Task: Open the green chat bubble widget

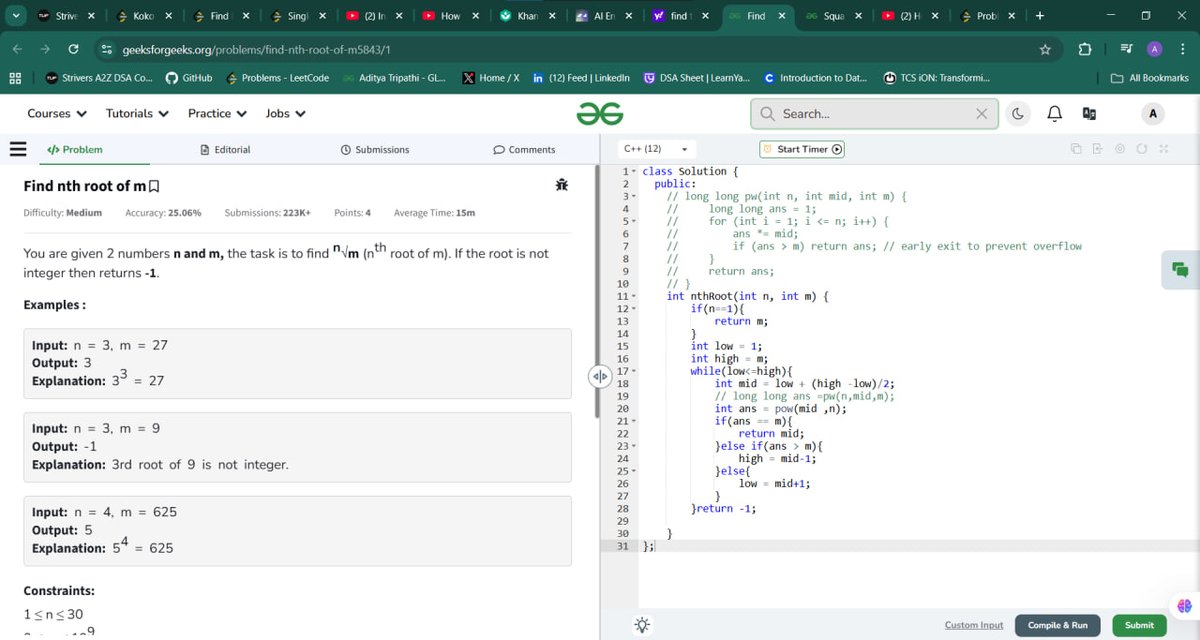Action: (x=1180, y=270)
